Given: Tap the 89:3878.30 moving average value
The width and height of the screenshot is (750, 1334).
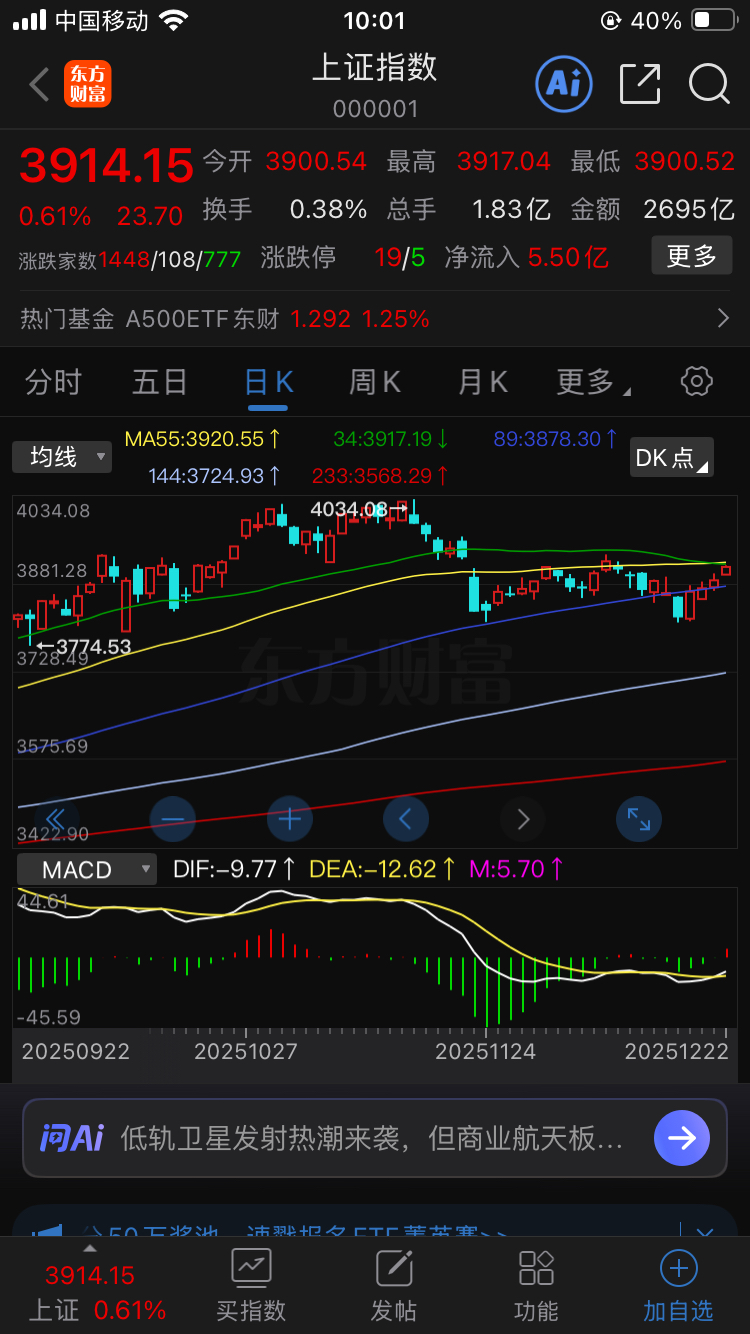Looking at the screenshot, I should pos(556,439).
